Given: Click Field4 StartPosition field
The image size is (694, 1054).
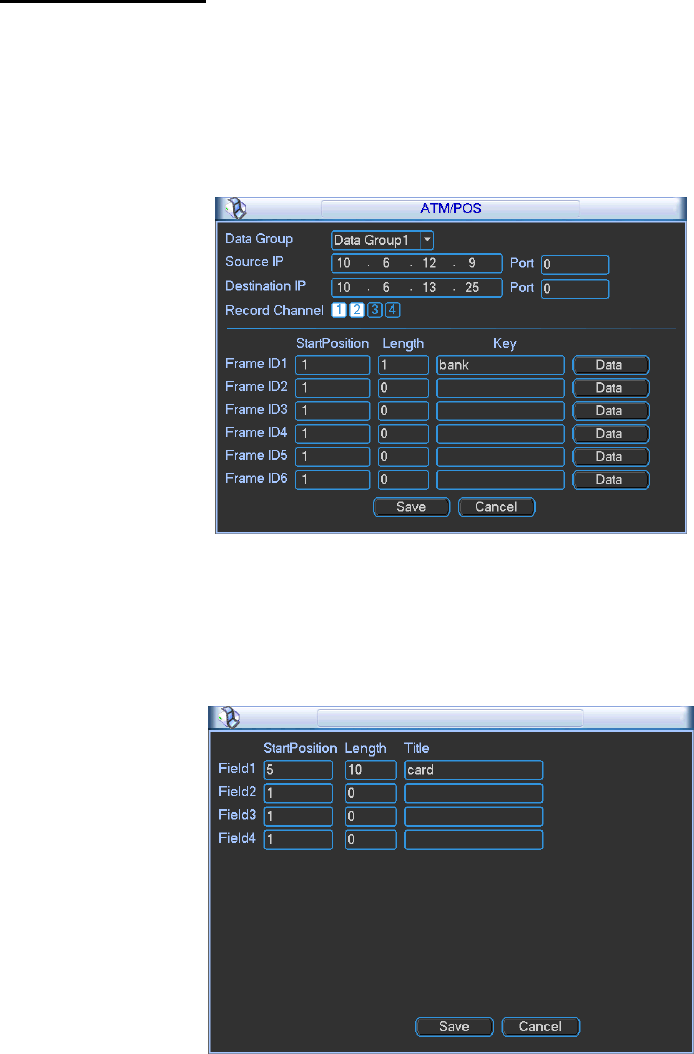Looking at the screenshot, I should (298, 840).
